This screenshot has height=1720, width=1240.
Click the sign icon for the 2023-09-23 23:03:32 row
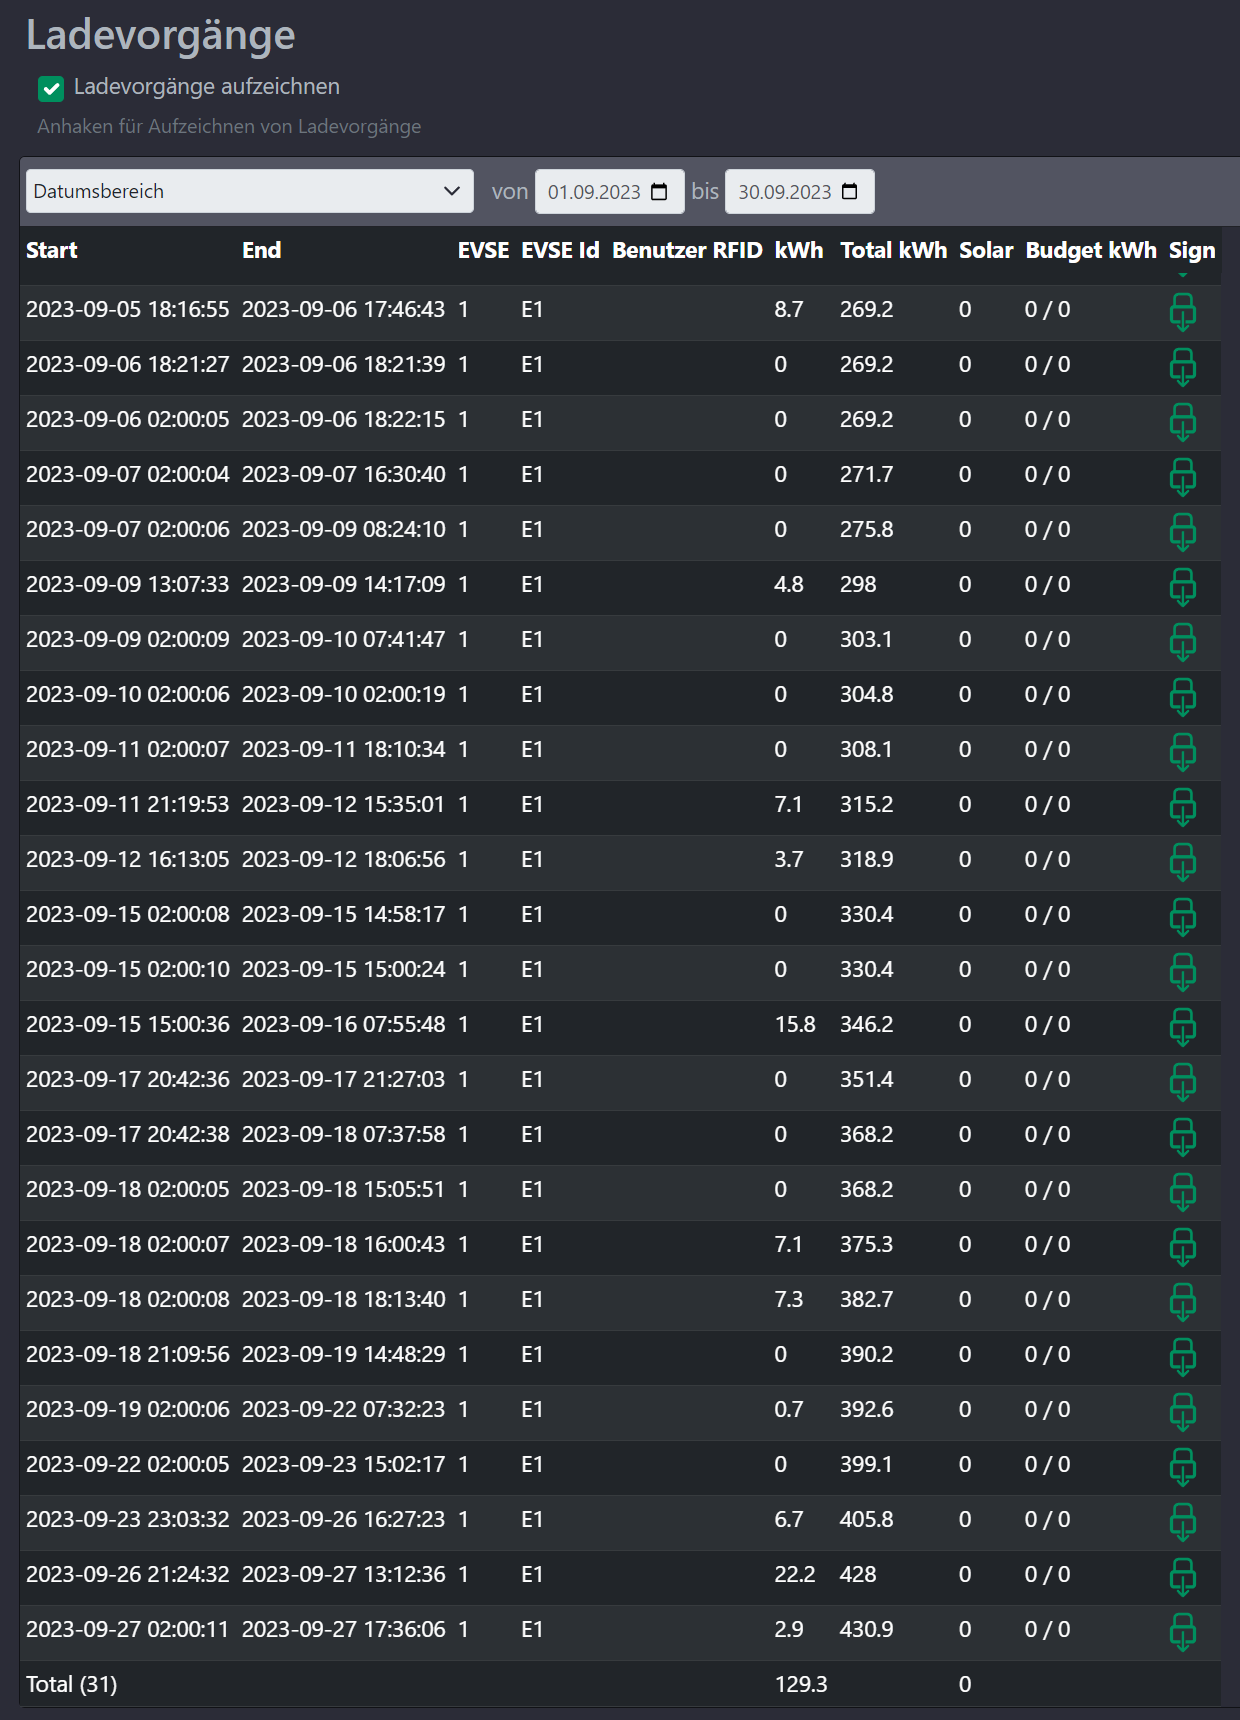[1182, 1522]
